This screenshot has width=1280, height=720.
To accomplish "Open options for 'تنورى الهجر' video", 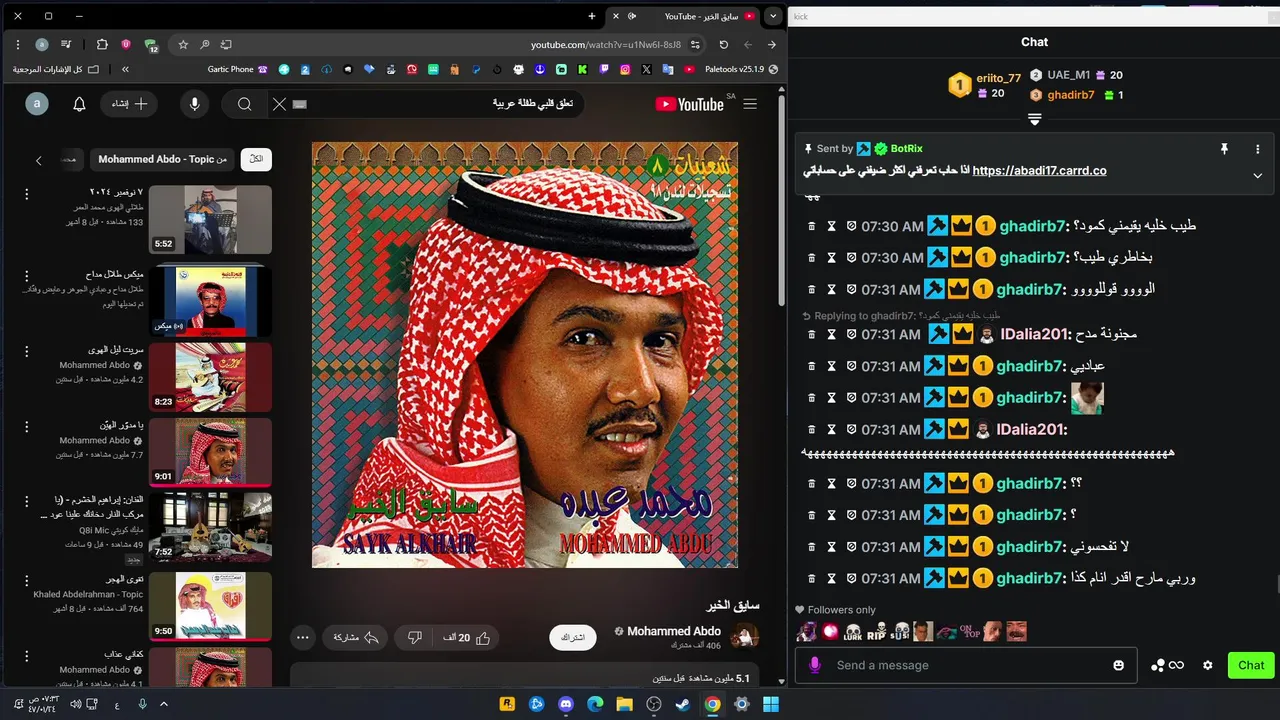I will point(27,581).
